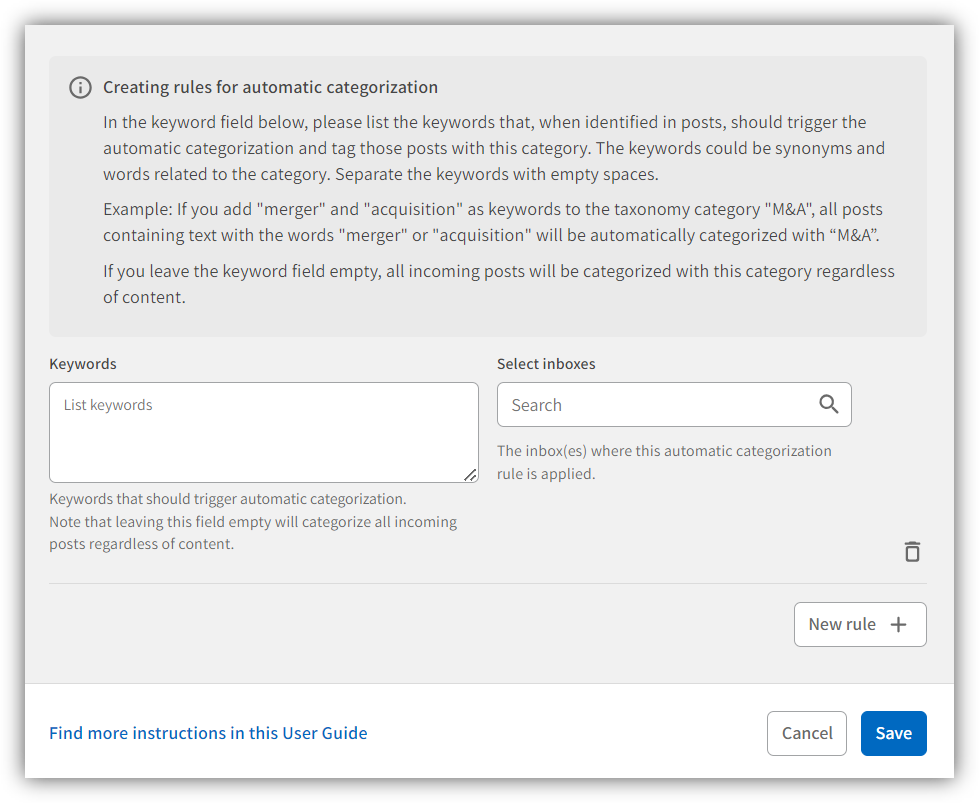Open the User Guide link
The width and height of the screenshot is (979, 803).
click(x=207, y=732)
